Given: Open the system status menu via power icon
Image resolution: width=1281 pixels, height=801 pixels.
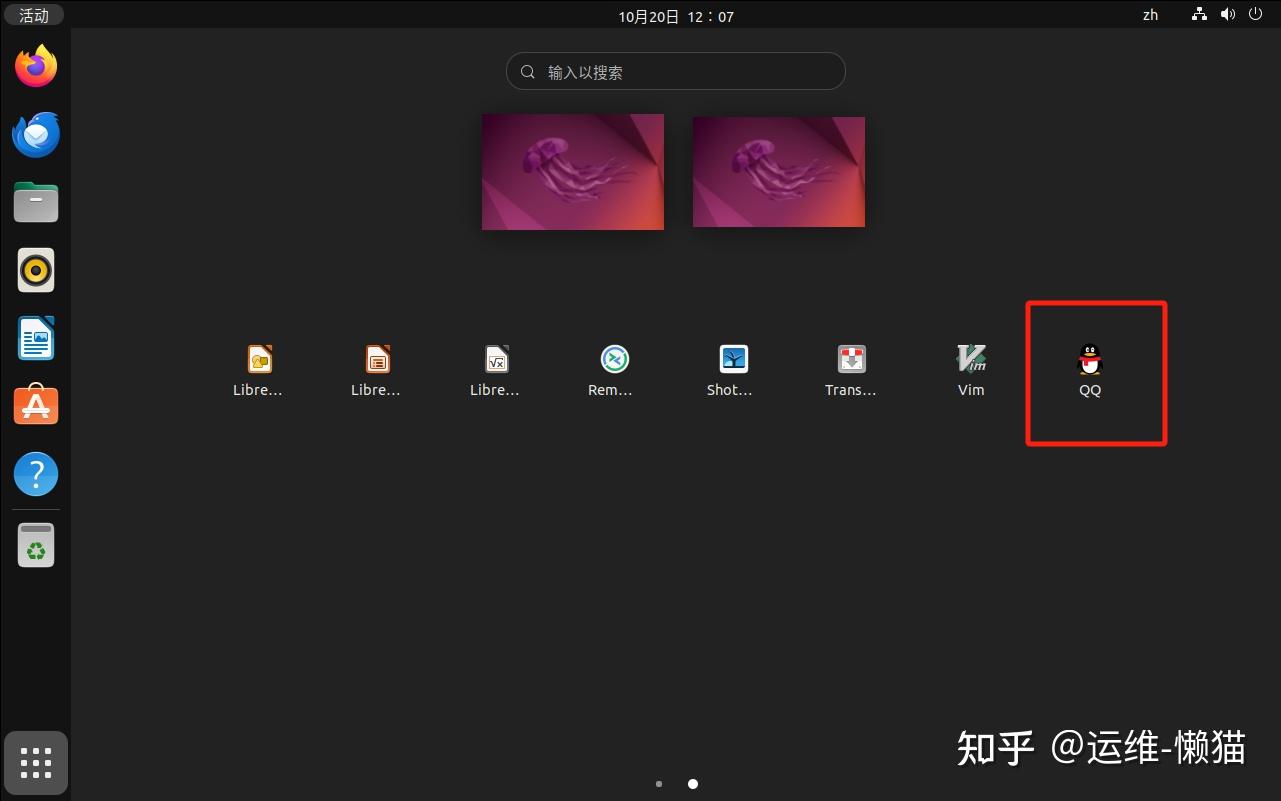Looking at the screenshot, I should pyautogui.click(x=1255, y=15).
